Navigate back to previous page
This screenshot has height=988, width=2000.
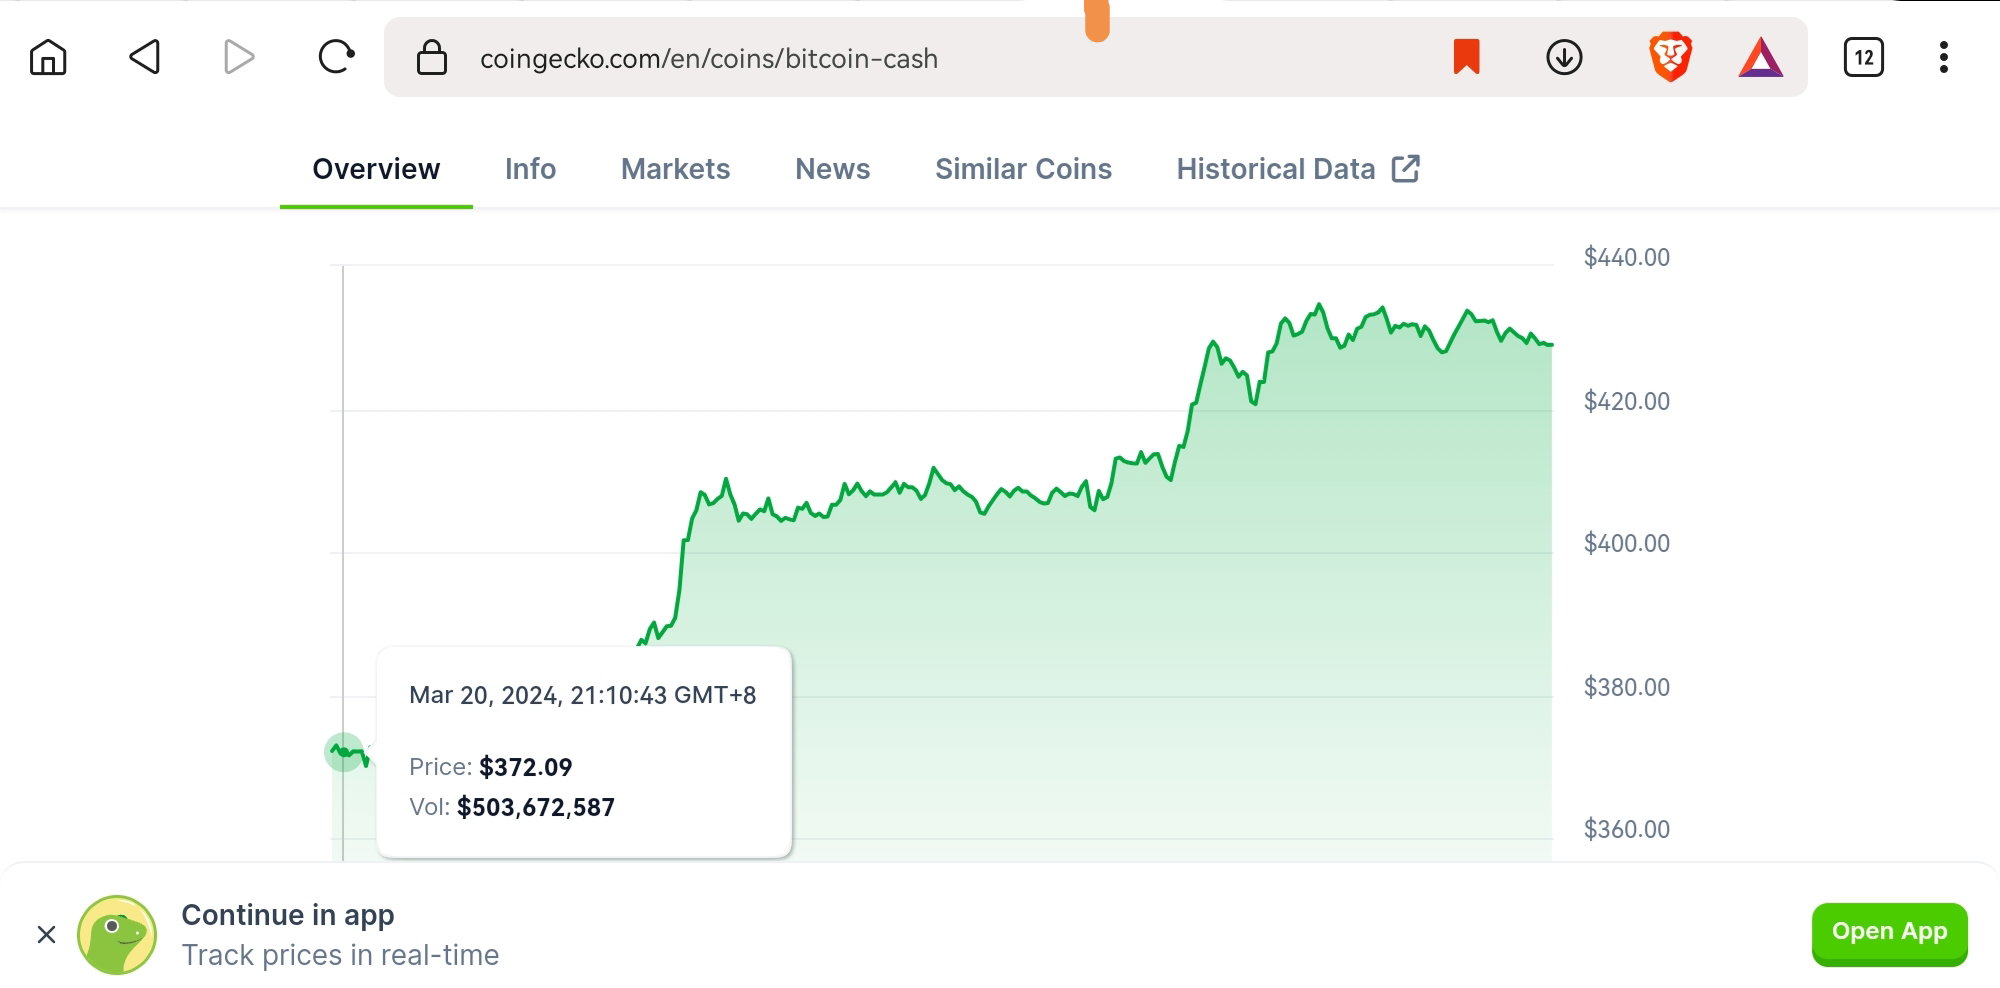click(x=145, y=57)
